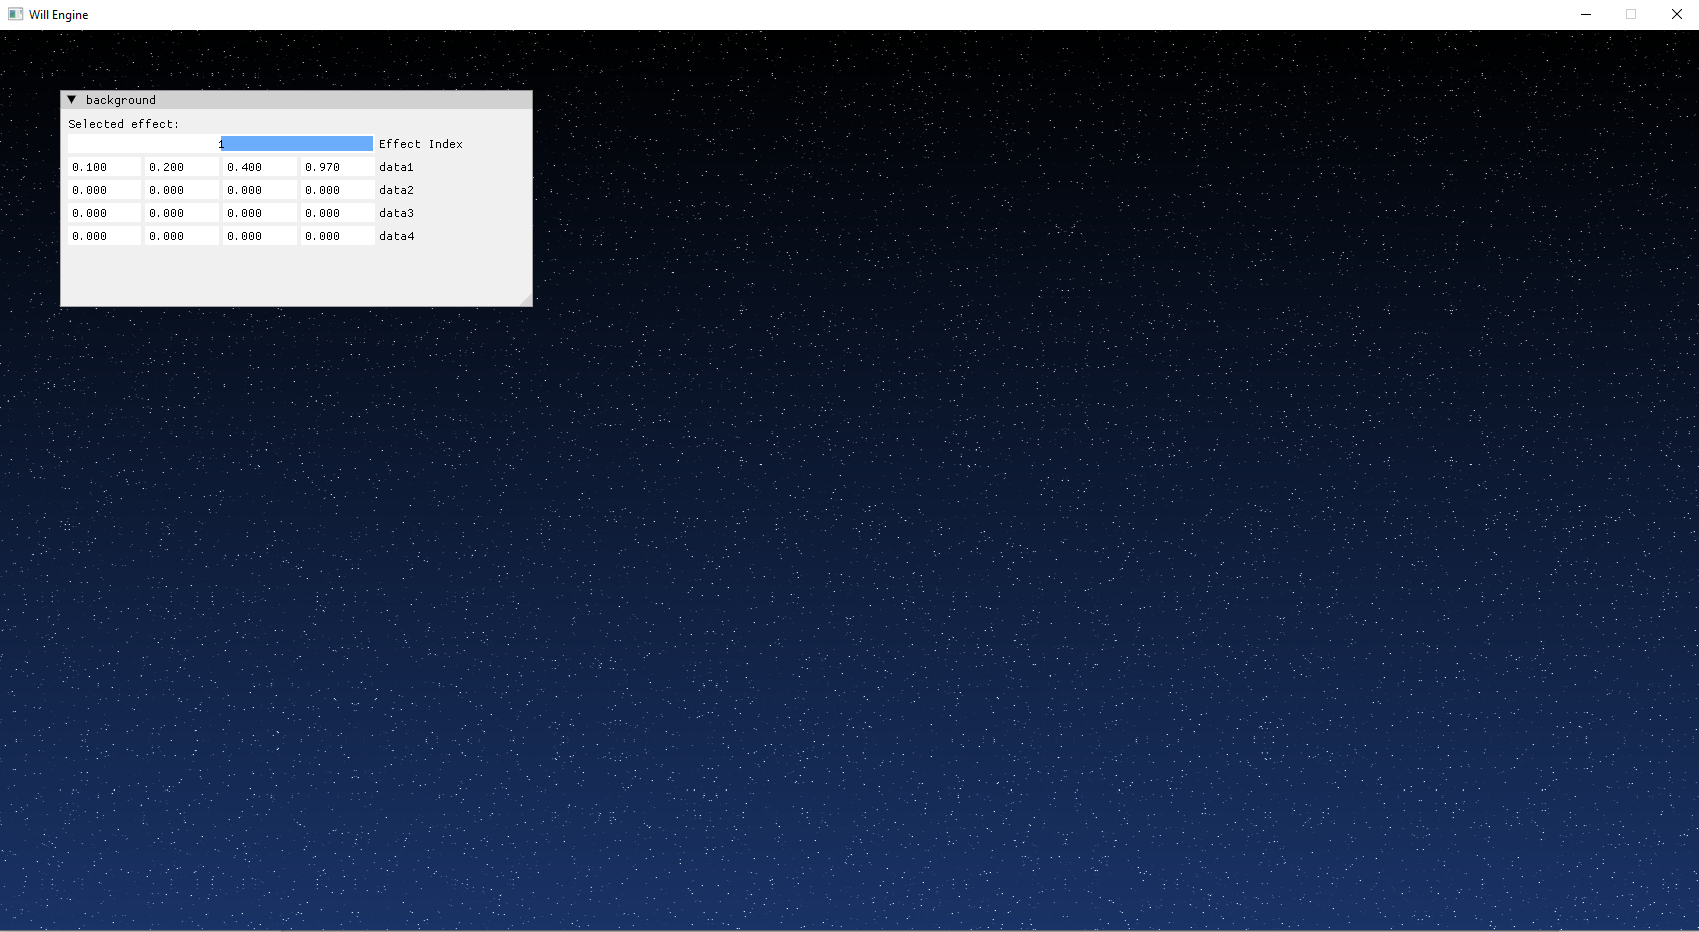
Task: Click the disclosure triangle next to background
Action: point(71,99)
